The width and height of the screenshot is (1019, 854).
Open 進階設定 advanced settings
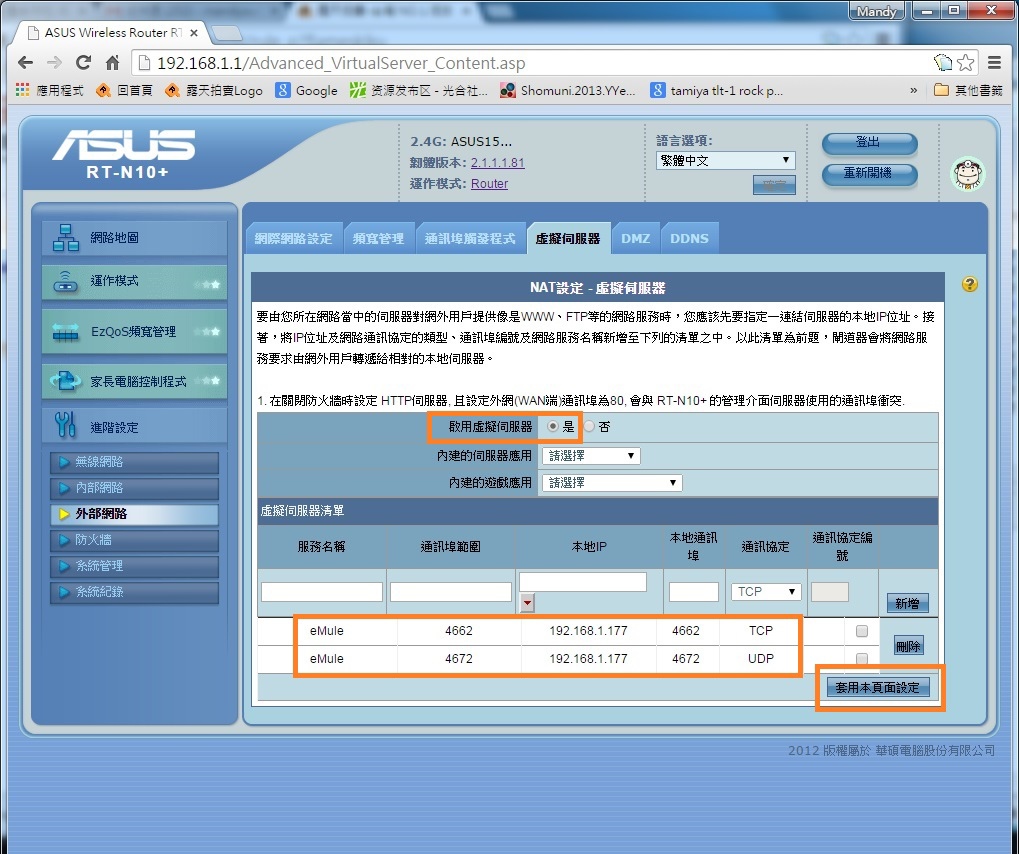135,426
